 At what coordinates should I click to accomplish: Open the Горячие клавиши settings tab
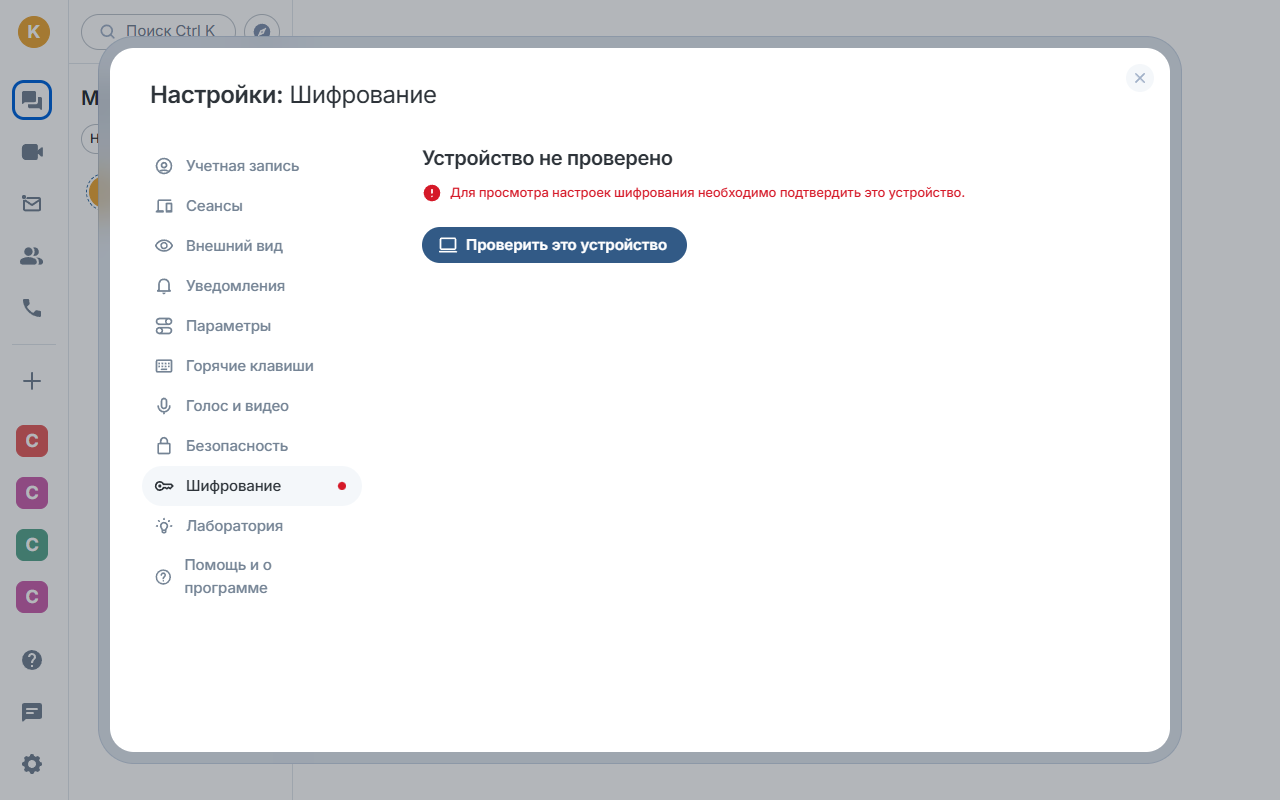(x=252, y=366)
